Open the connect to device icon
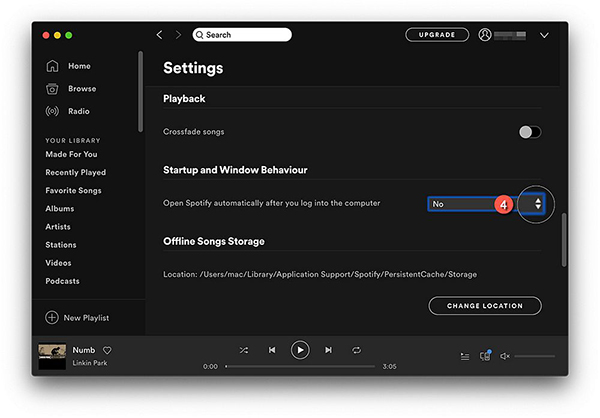The image size is (600, 418). (485, 356)
